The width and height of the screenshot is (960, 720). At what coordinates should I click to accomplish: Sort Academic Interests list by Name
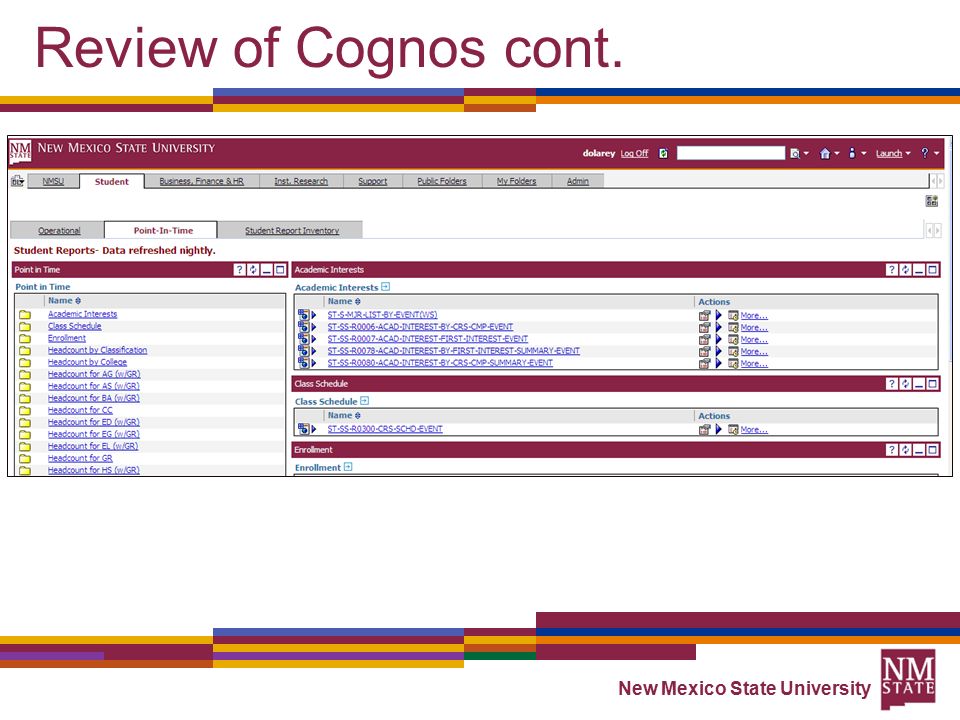click(344, 301)
